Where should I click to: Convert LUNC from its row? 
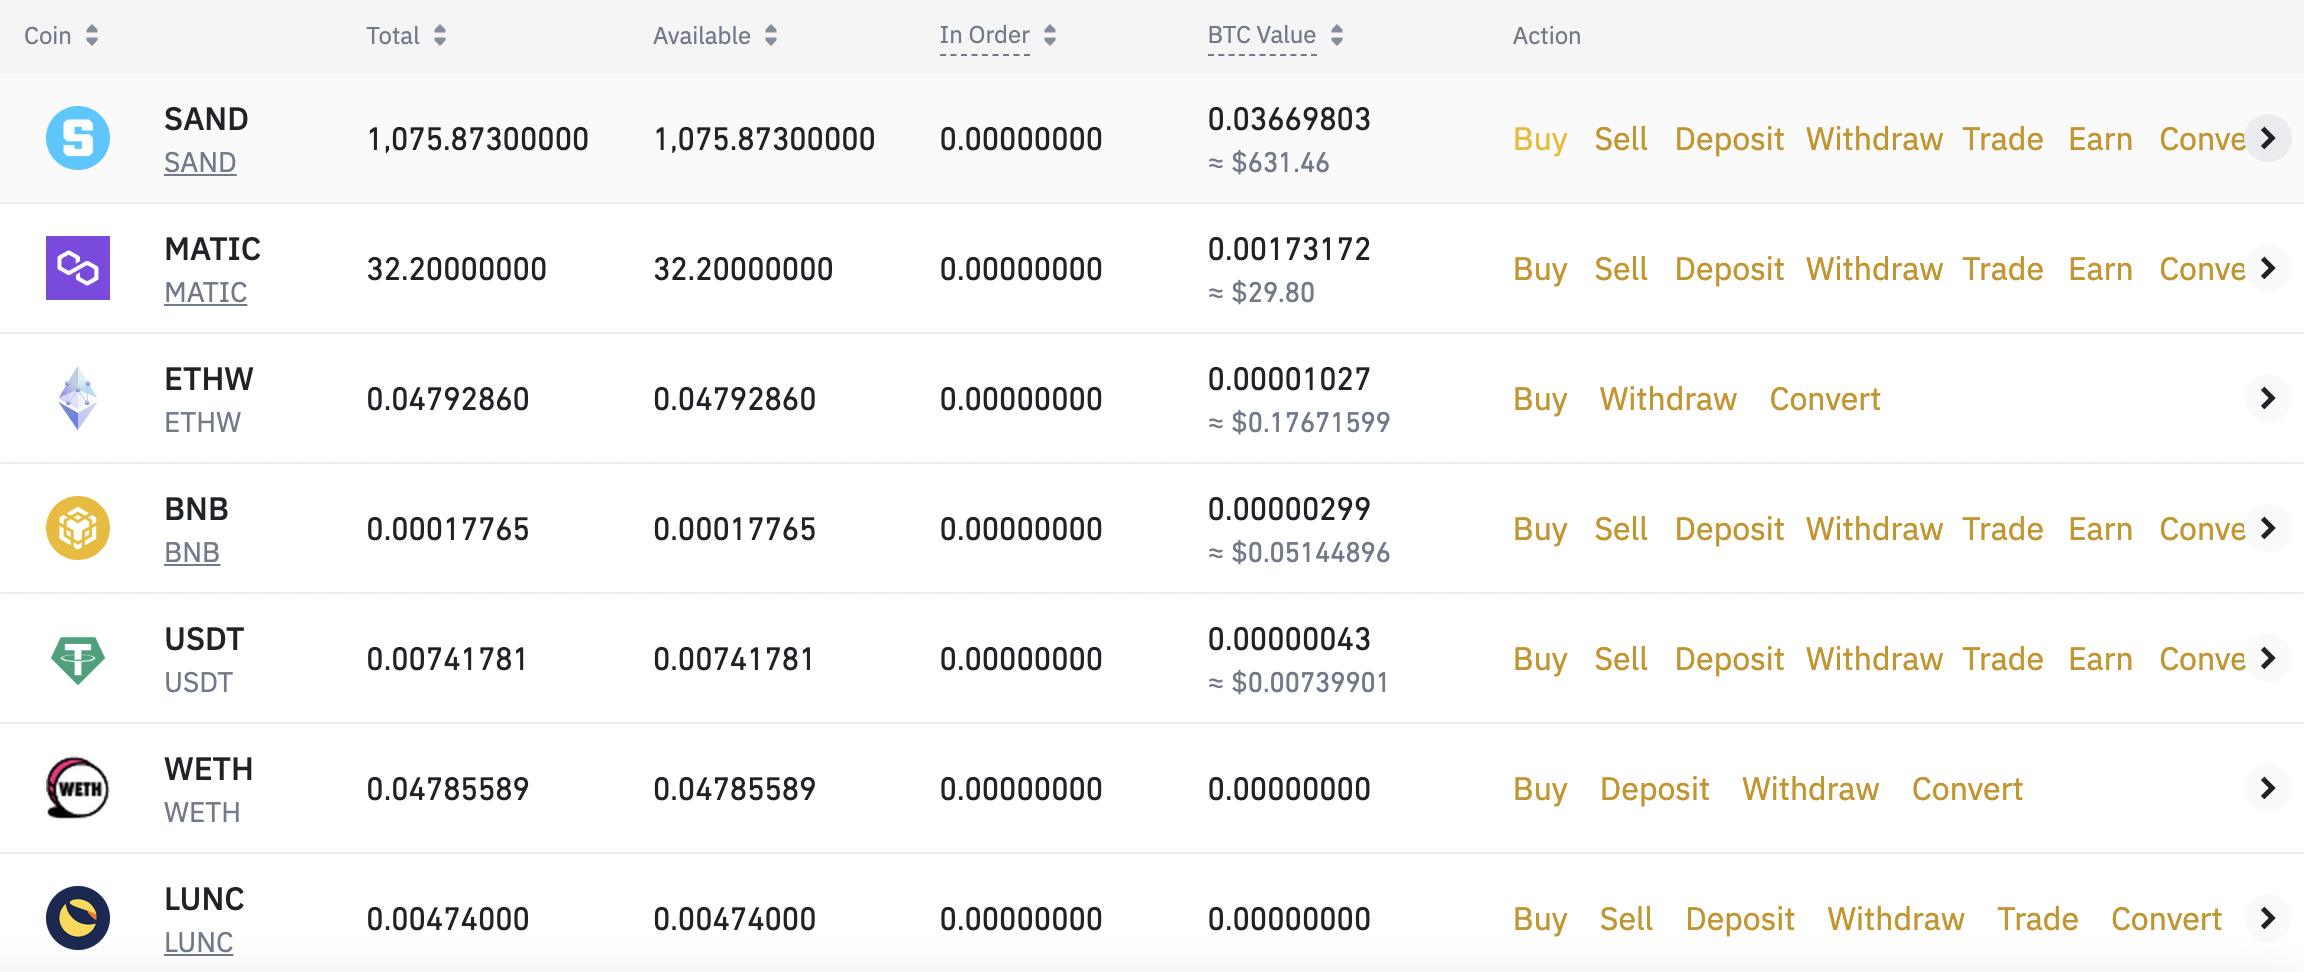point(2166,919)
